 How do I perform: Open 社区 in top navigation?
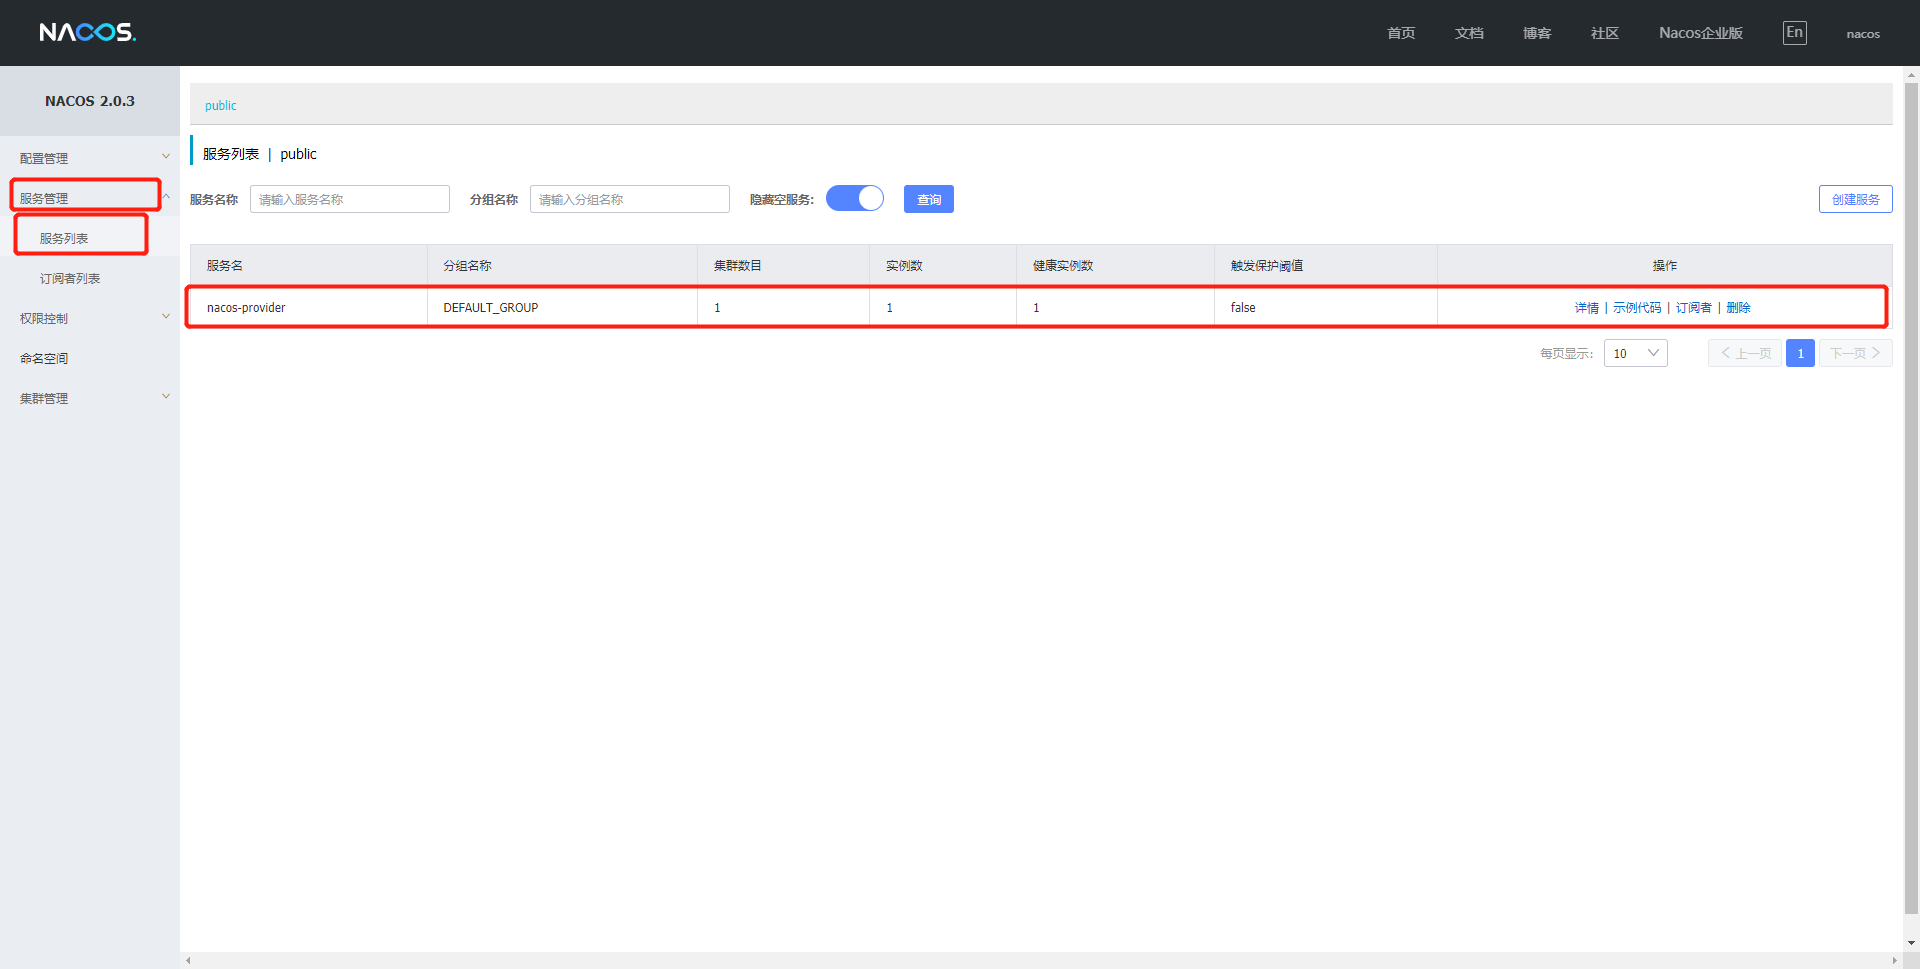(x=1605, y=33)
